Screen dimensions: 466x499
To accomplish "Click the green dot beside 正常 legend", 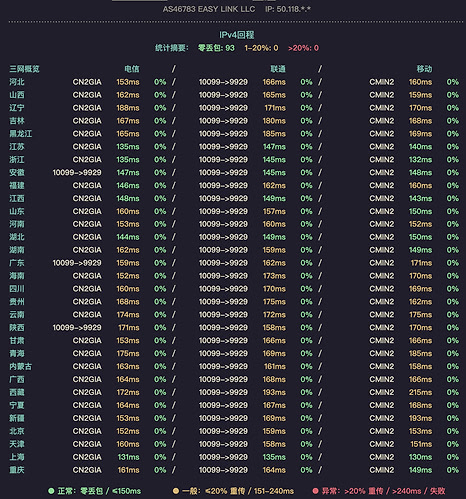I will pyautogui.click(x=51, y=491).
